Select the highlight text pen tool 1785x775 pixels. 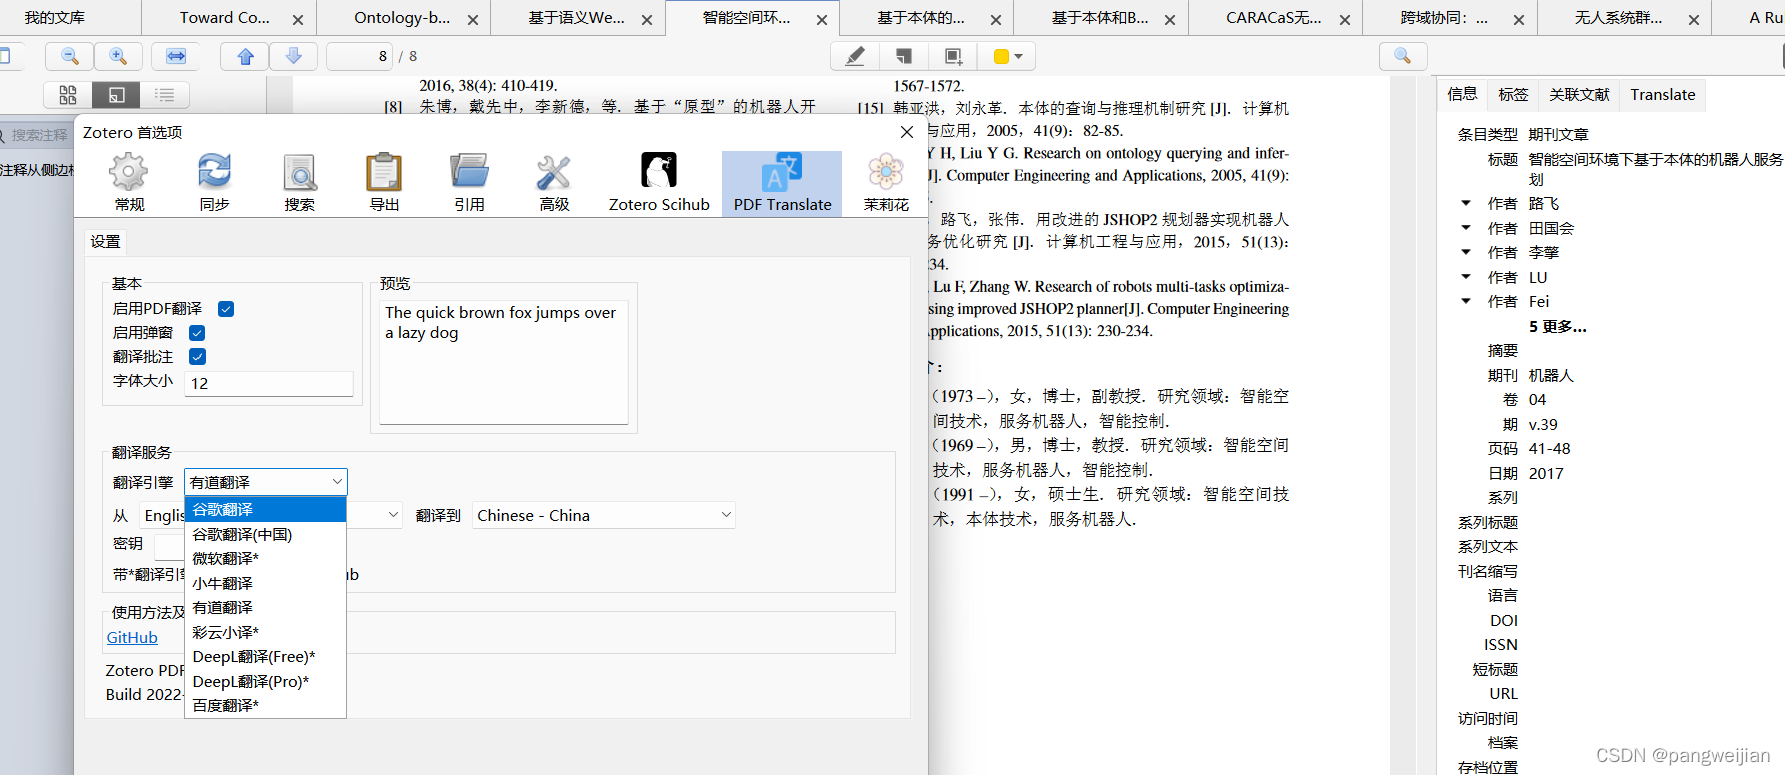pyautogui.click(x=855, y=57)
